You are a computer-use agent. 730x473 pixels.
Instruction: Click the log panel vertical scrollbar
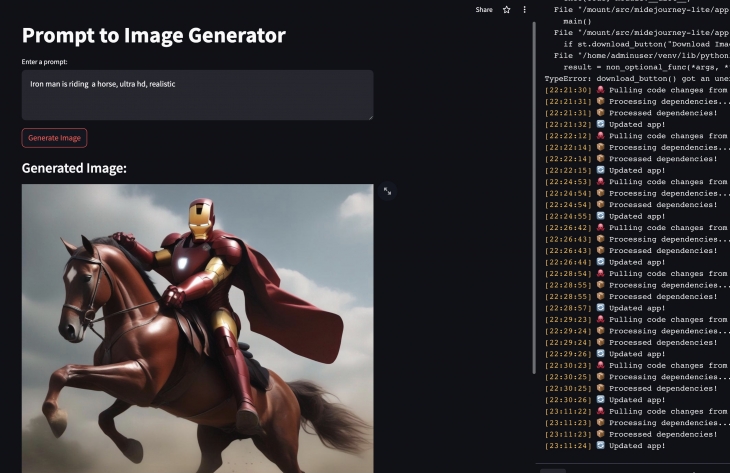534,197
